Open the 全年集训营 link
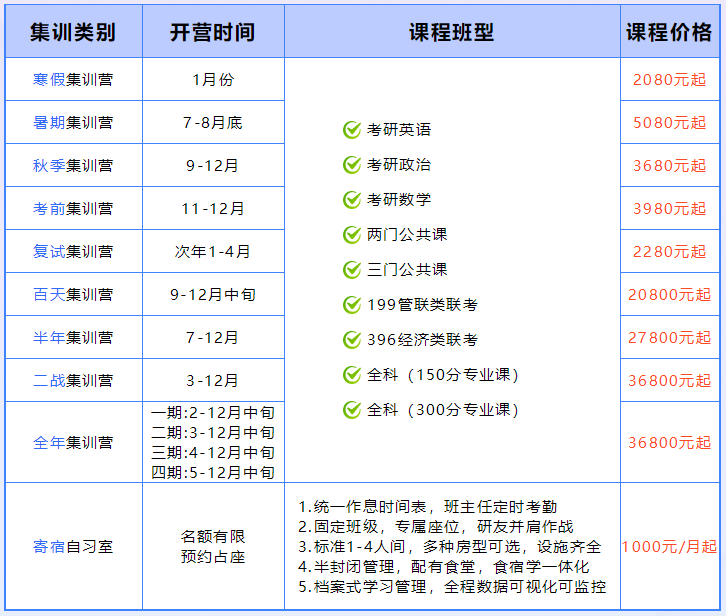Screen dimensions: 726x616 click(73, 443)
